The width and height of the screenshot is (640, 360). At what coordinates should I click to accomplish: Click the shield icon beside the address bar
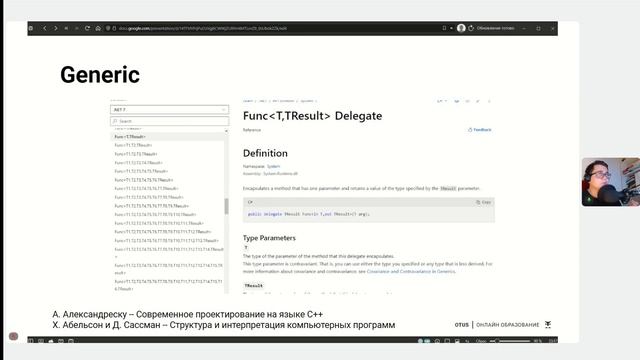pos(108,28)
